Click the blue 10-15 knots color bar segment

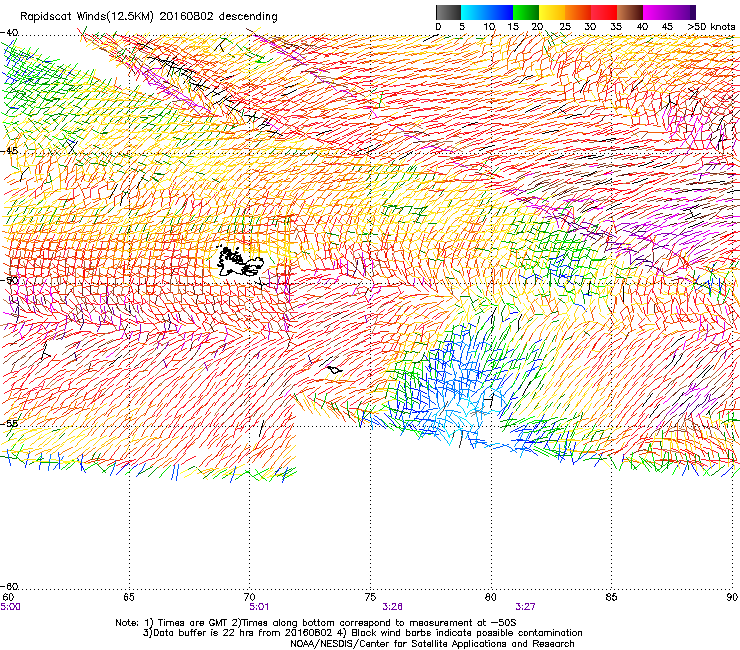(500, 12)
